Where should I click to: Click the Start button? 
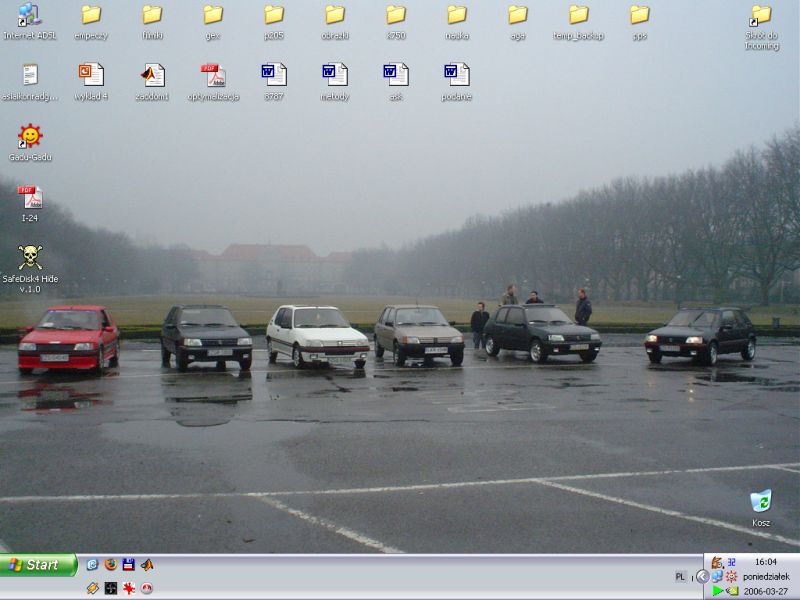pos(38,565)
